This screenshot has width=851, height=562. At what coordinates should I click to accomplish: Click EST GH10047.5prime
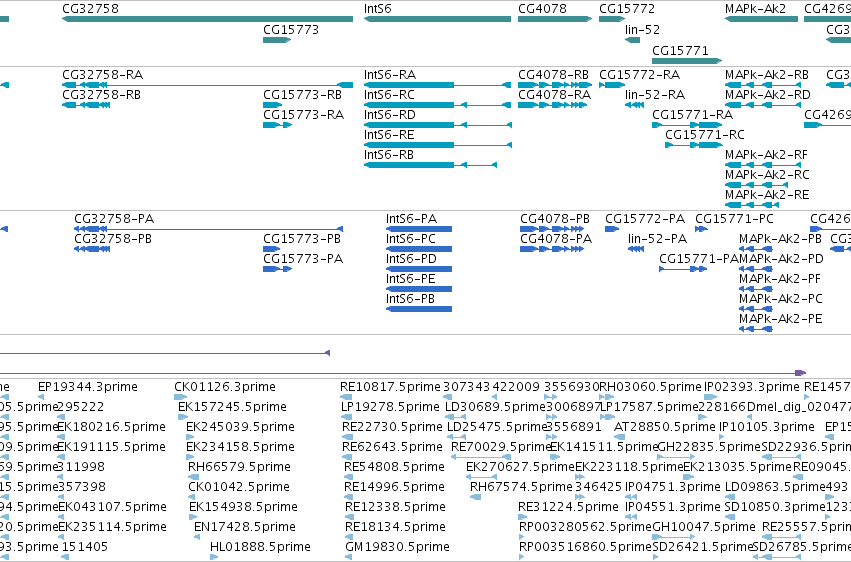coord(704,527)
